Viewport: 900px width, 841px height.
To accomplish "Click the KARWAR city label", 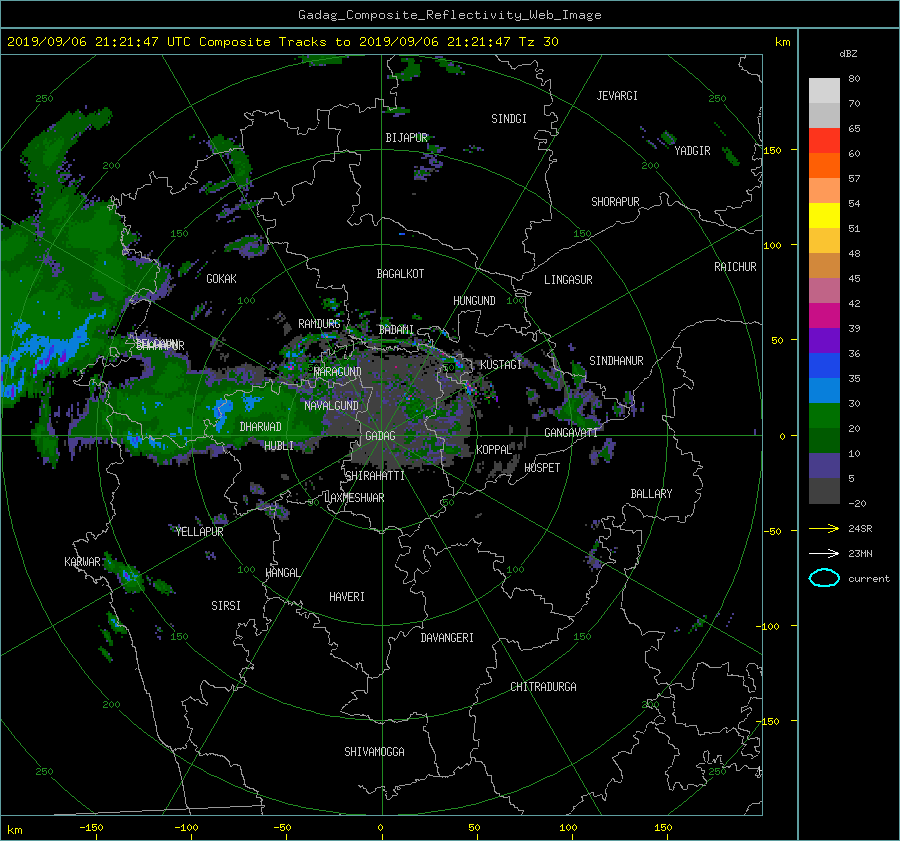I will (82, 561).
